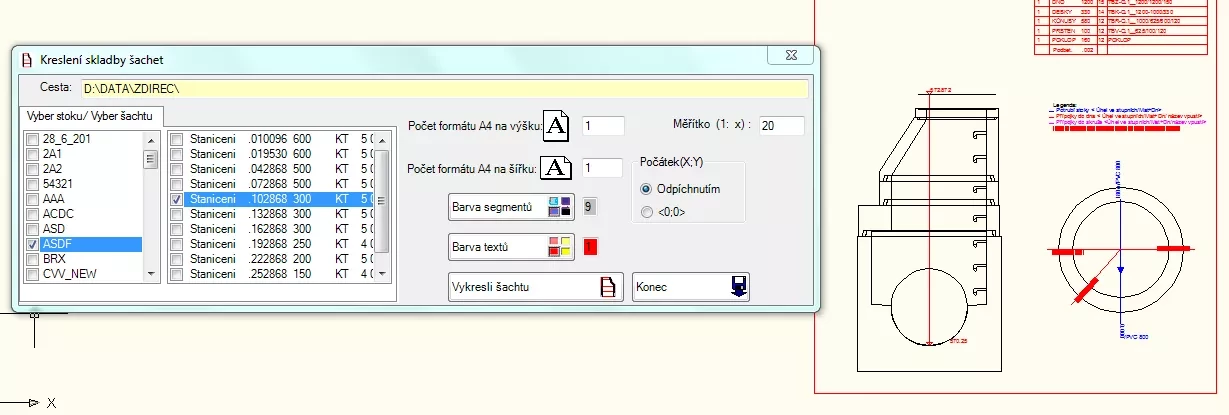Click the dialog title bar app icon
Viewport: 1229px width, 415px height.
[x=27, y=60]
